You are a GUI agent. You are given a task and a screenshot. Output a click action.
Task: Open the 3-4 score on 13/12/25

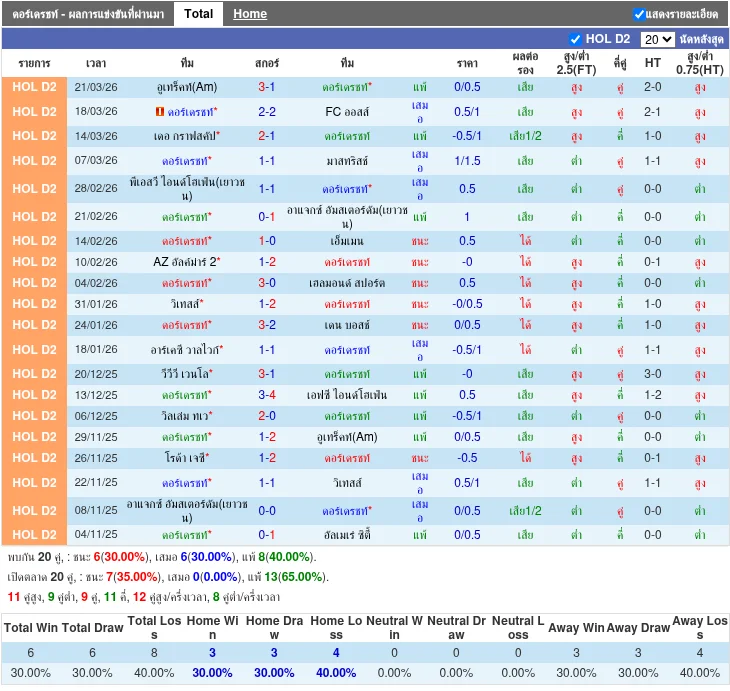click(267, 395)
